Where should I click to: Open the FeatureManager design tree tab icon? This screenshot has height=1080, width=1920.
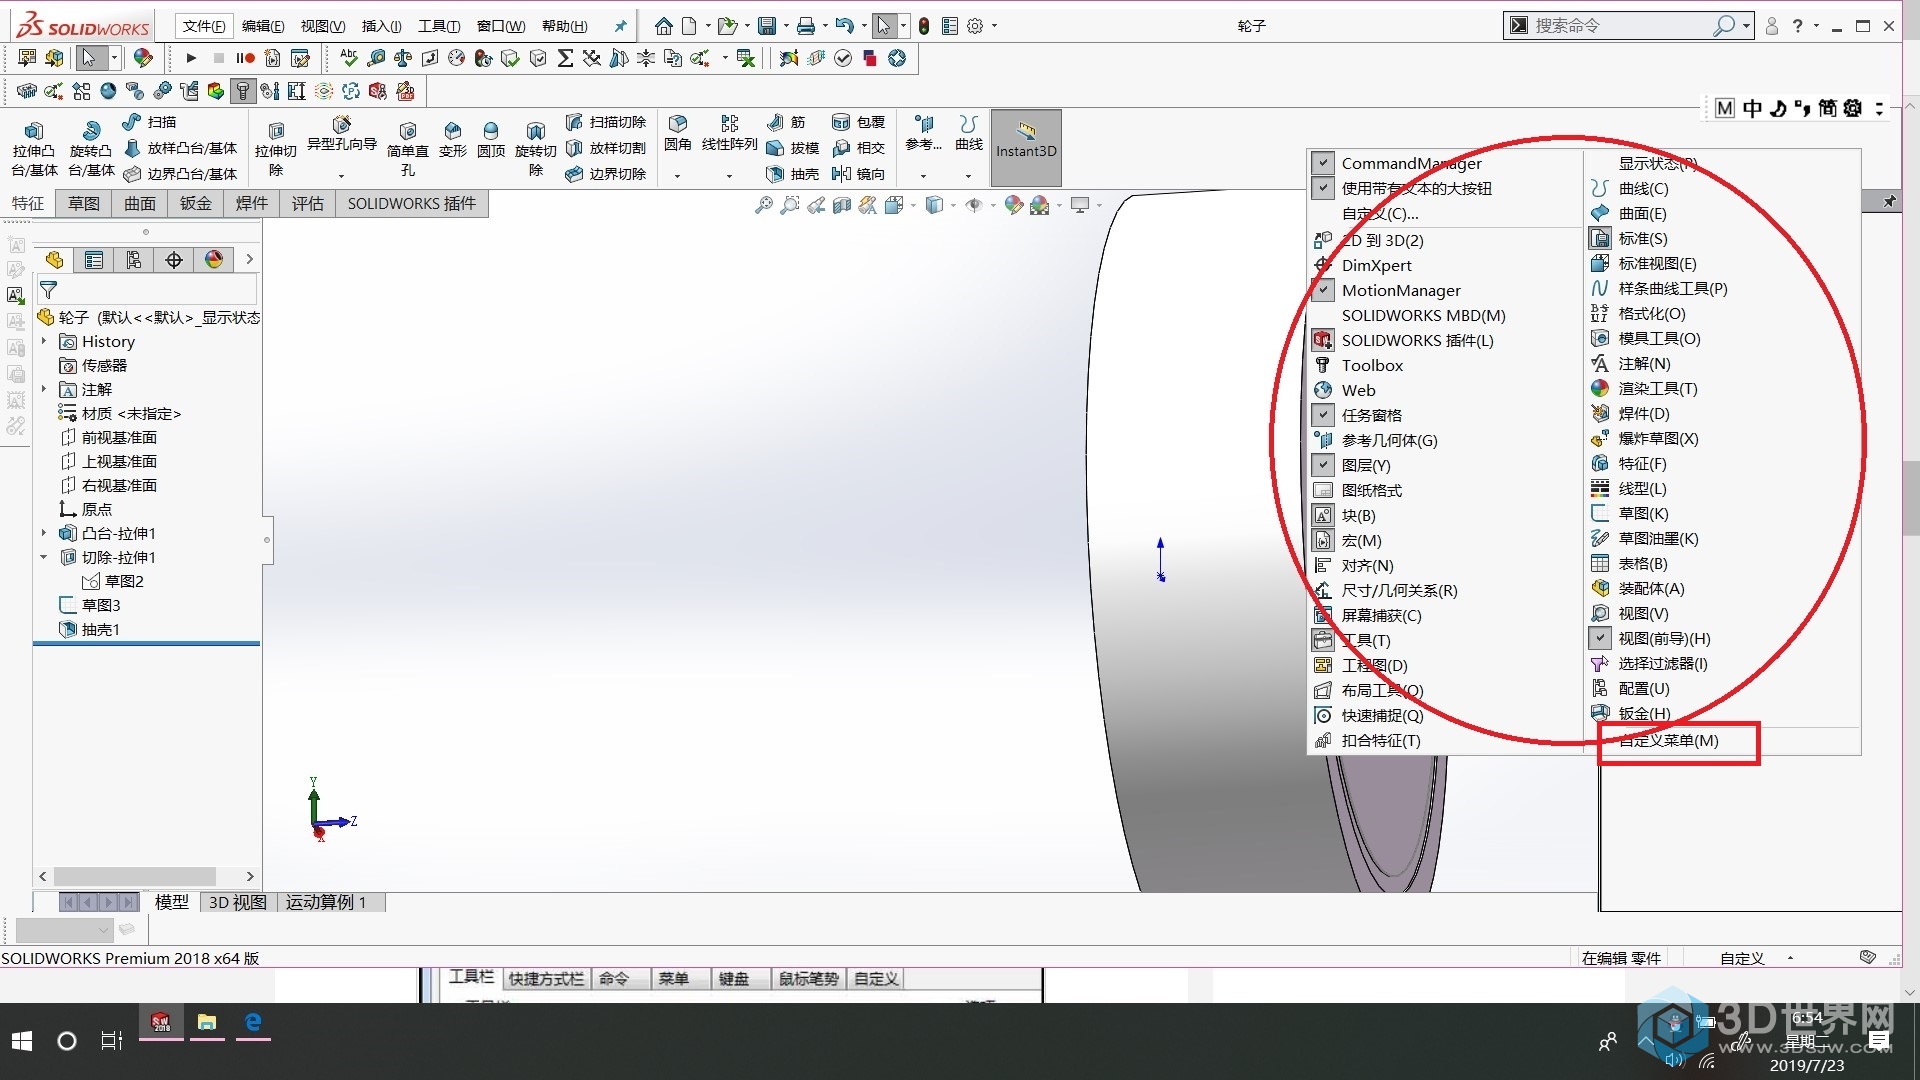coord(54,260)
